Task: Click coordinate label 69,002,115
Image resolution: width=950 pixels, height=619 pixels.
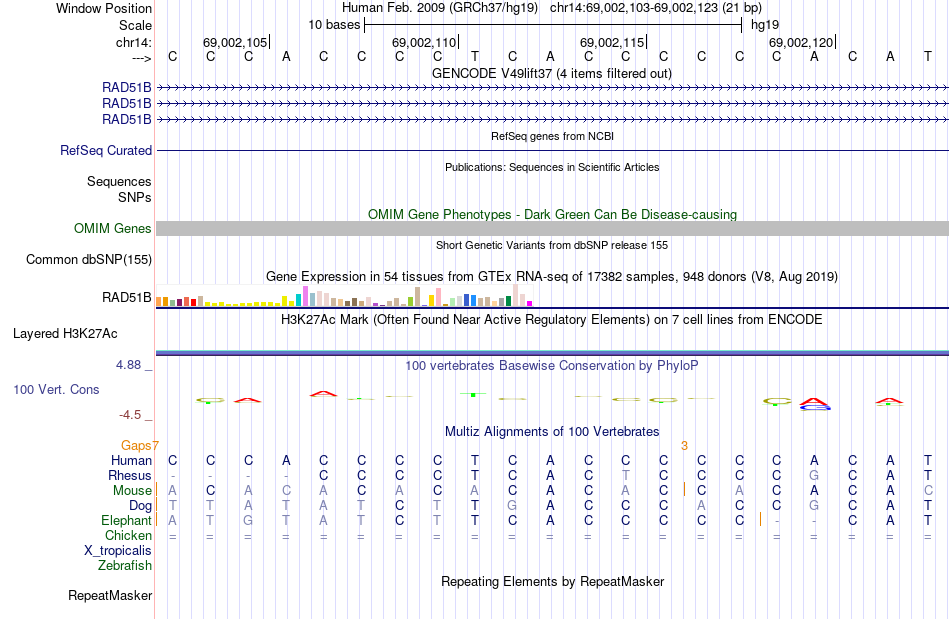Action: (612, 42)
